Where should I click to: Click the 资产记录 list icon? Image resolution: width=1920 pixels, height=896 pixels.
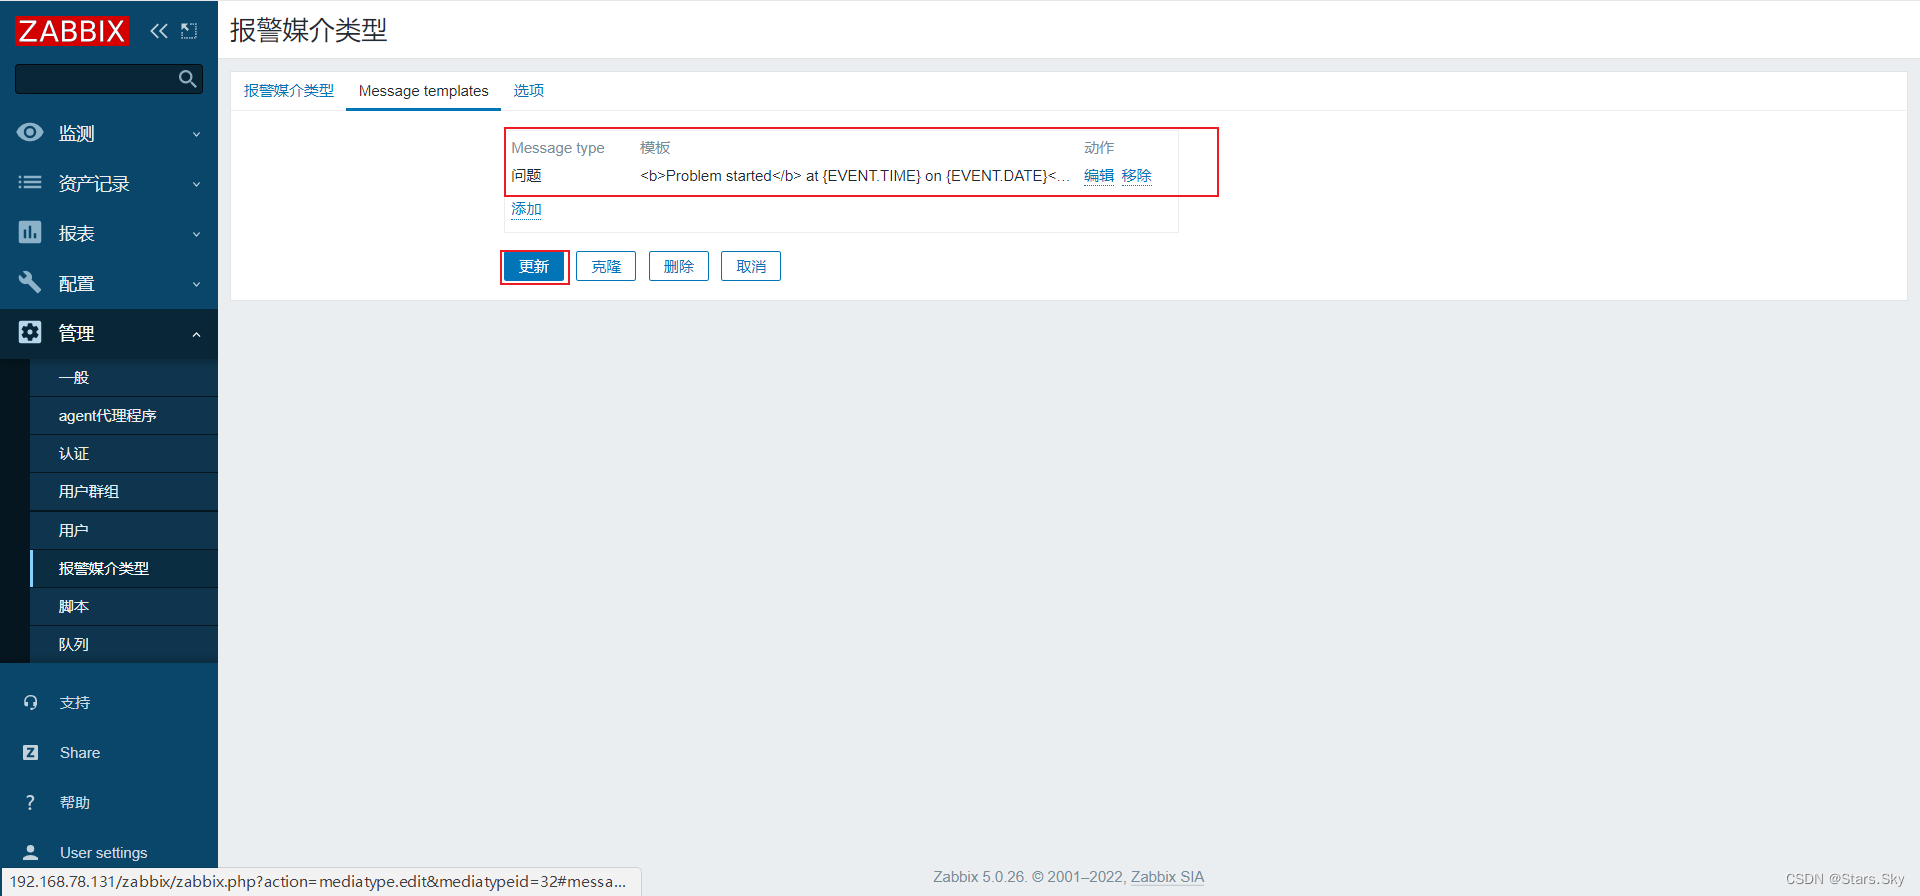tap(30, 183)
